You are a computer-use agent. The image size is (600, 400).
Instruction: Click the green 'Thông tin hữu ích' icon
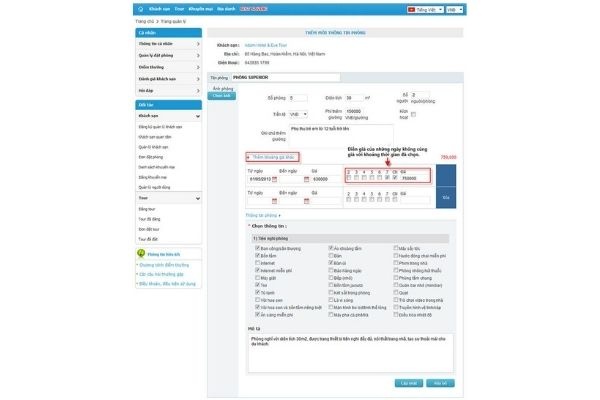tap(139, 253)
